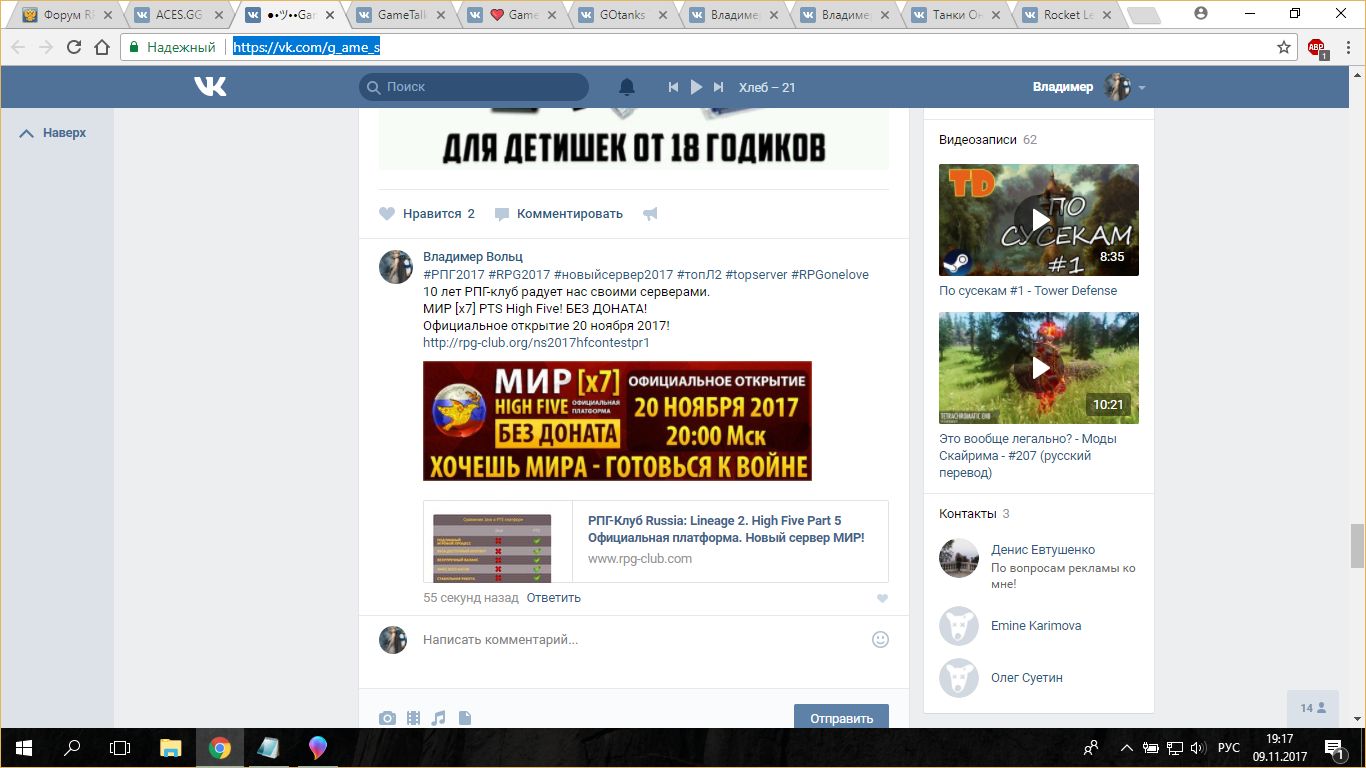Open the Windows Action Center notifications
Image resolution: width=1366 pixels, height=768 pixels.
coord(1334,748)
